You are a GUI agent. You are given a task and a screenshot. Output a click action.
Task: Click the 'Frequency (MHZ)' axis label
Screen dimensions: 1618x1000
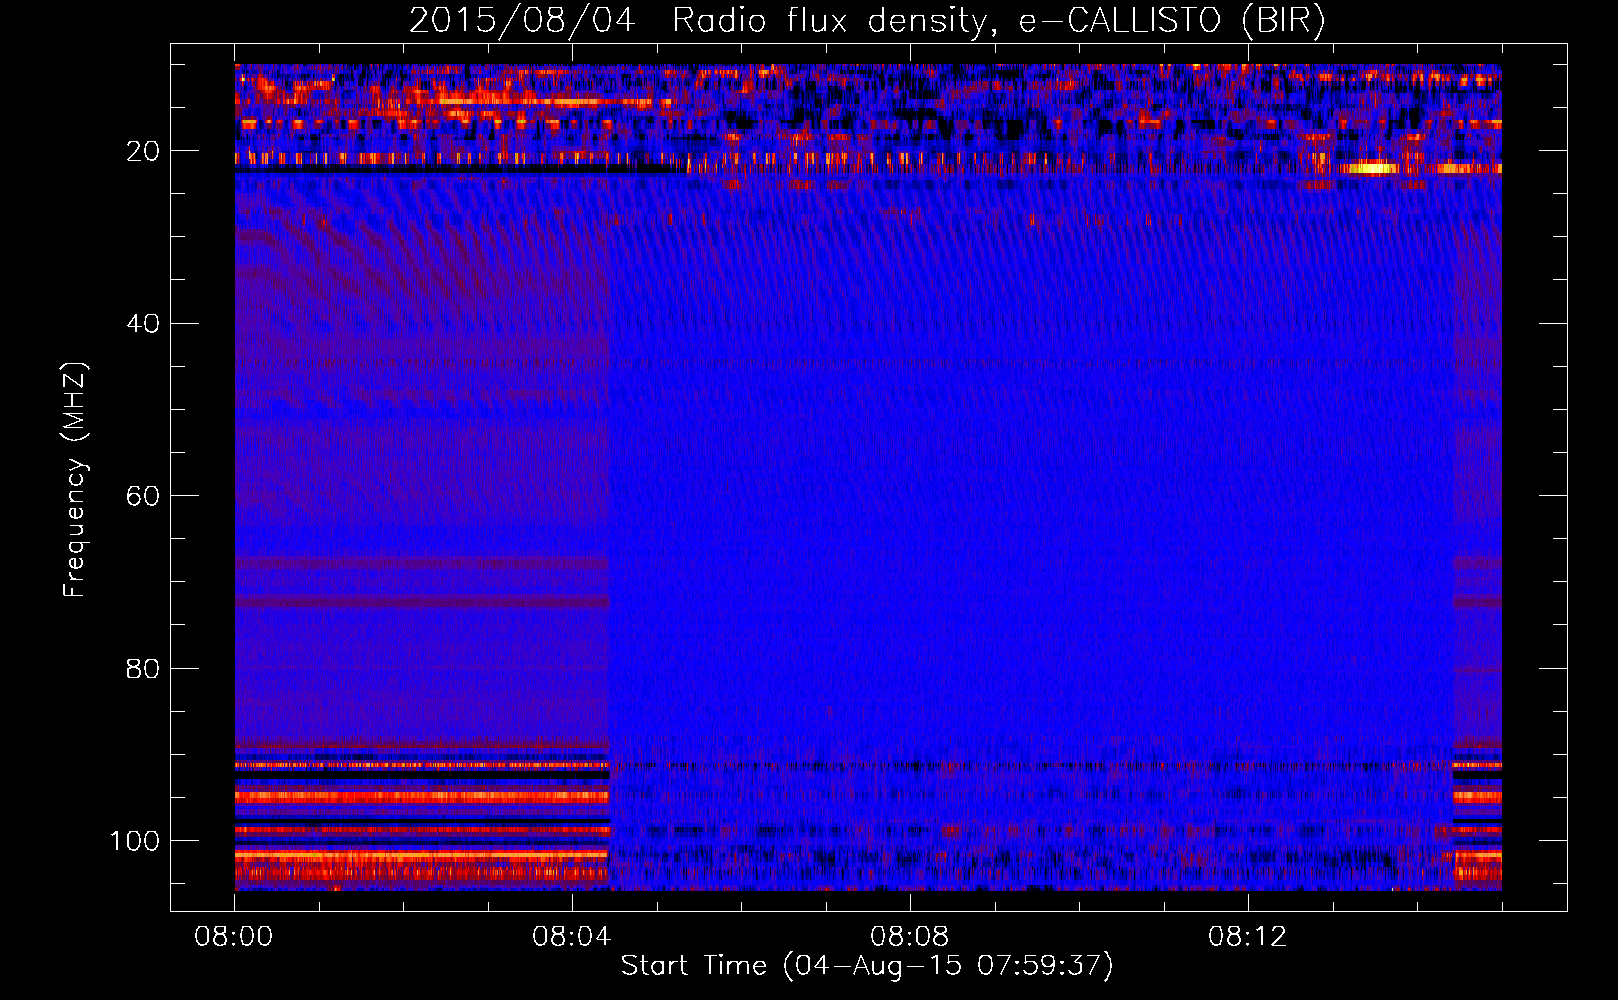[x=75, y=479]
